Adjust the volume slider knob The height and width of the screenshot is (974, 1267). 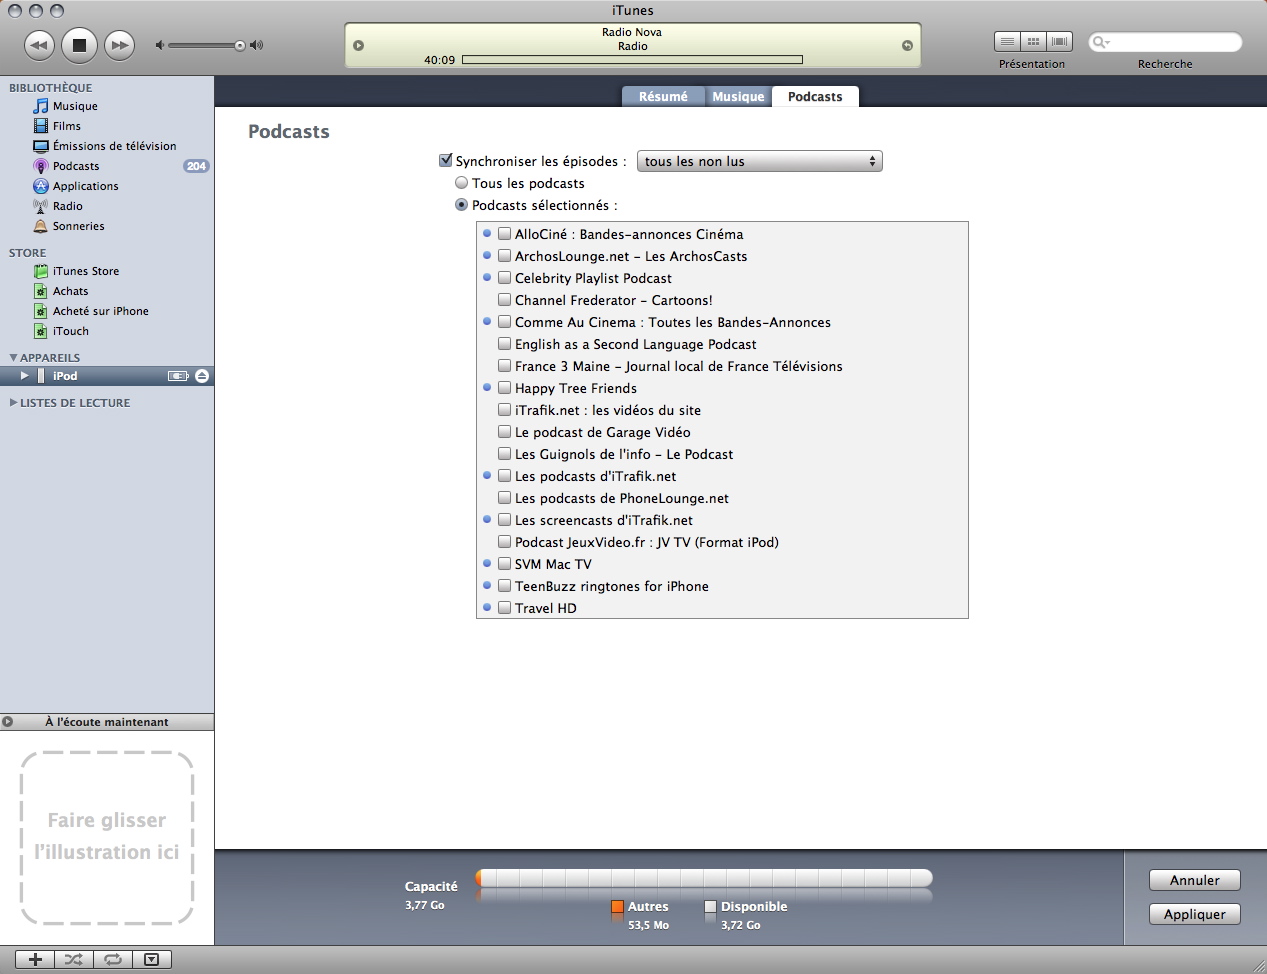click(x=240, y=45)
